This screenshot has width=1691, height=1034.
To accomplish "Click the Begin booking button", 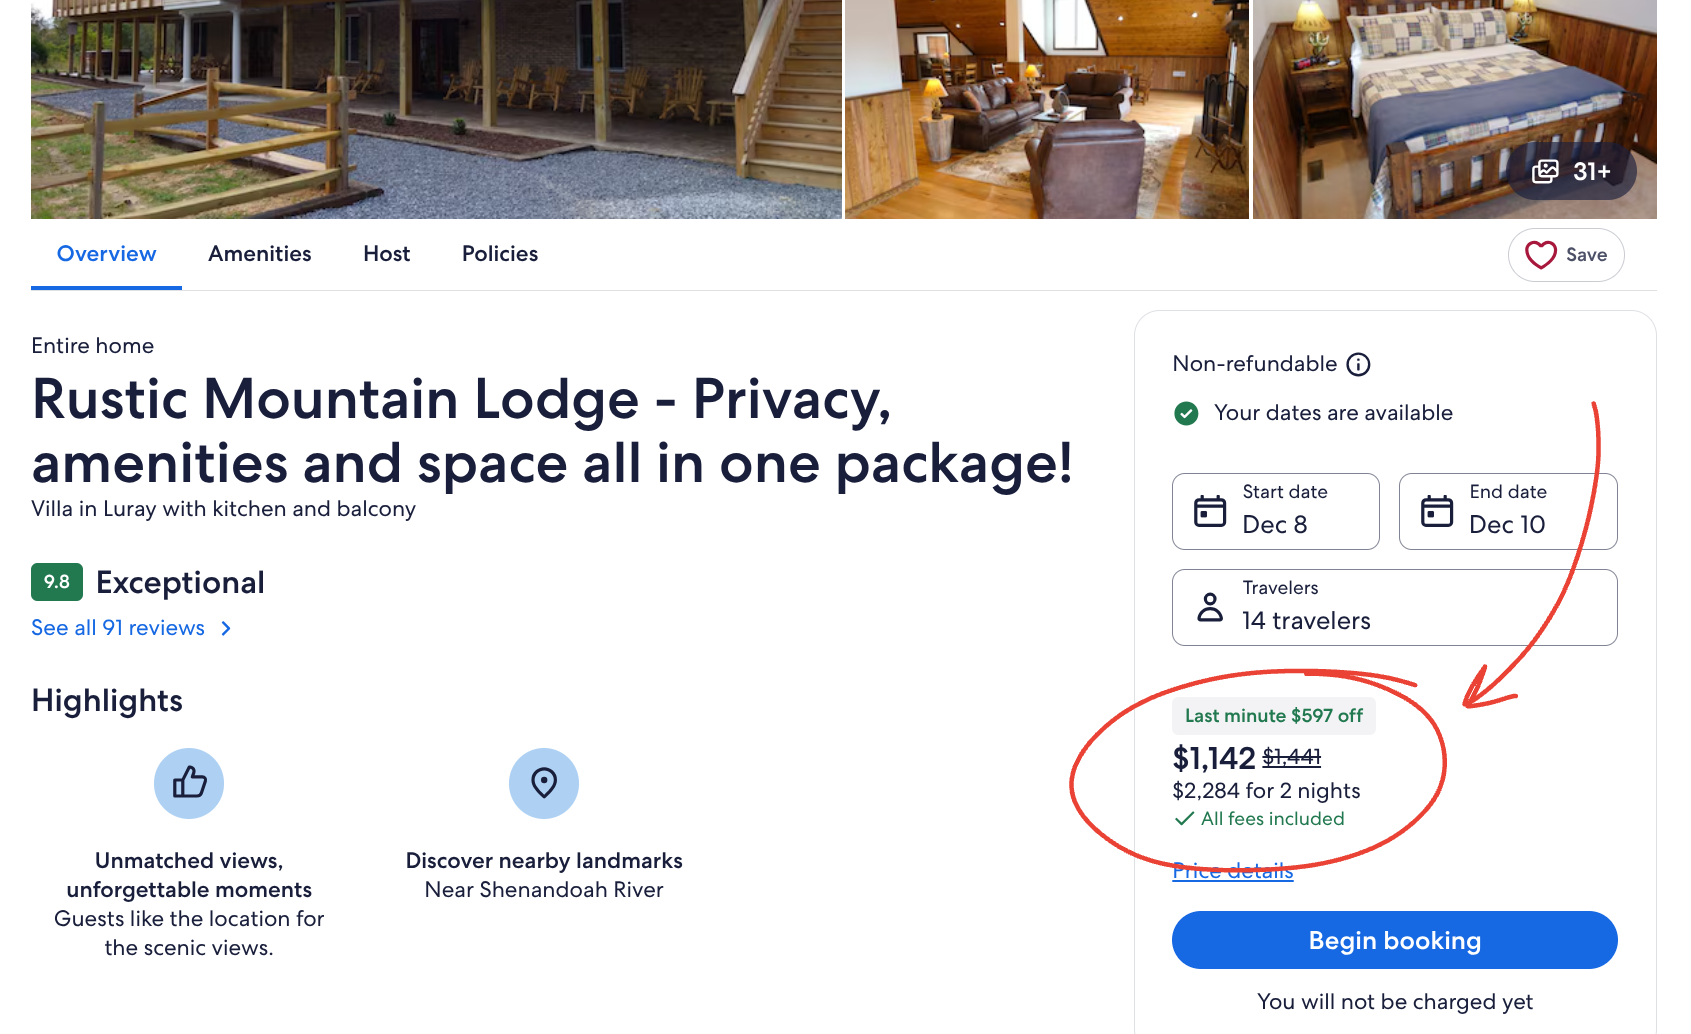I will tap(1393, 940).
